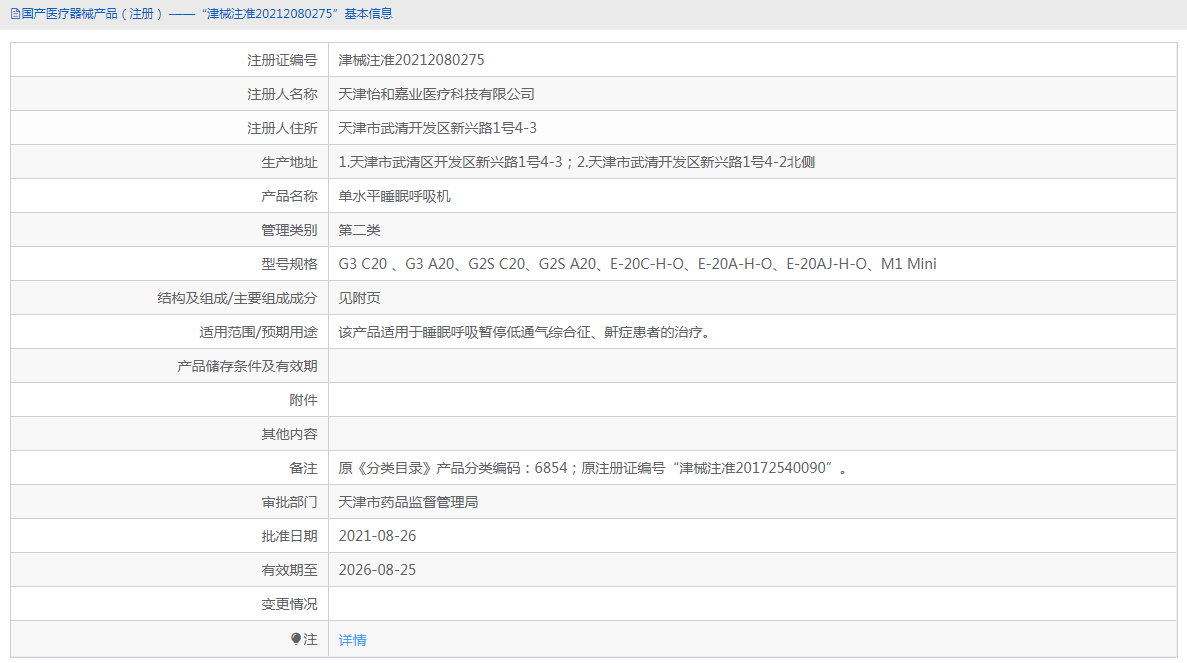Select the 审批部门 value 天津市药品监督管理局

[412, 501]
